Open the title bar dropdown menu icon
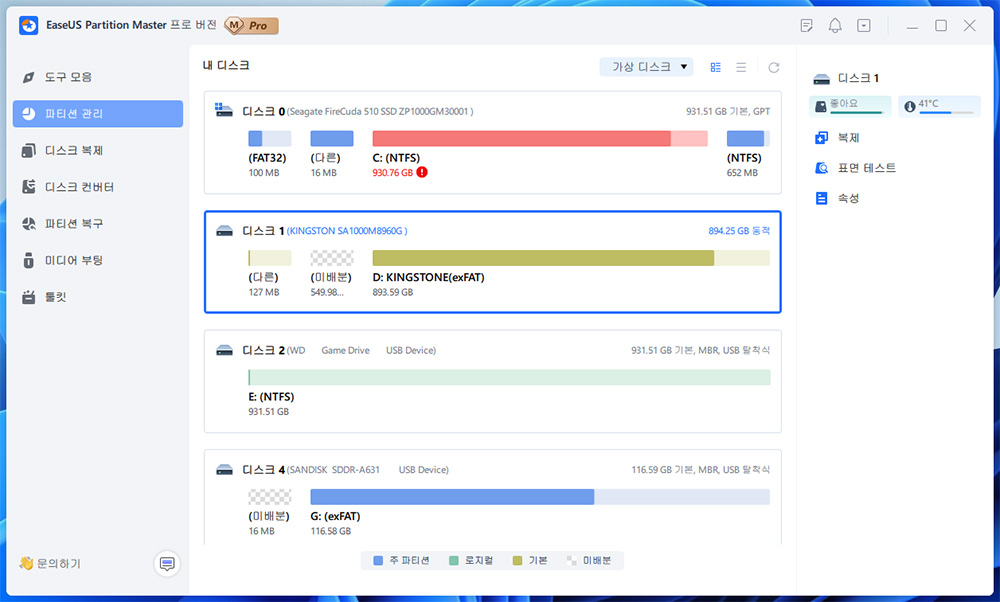Viewport: 1000px width, 602px height. coord(864,26)
